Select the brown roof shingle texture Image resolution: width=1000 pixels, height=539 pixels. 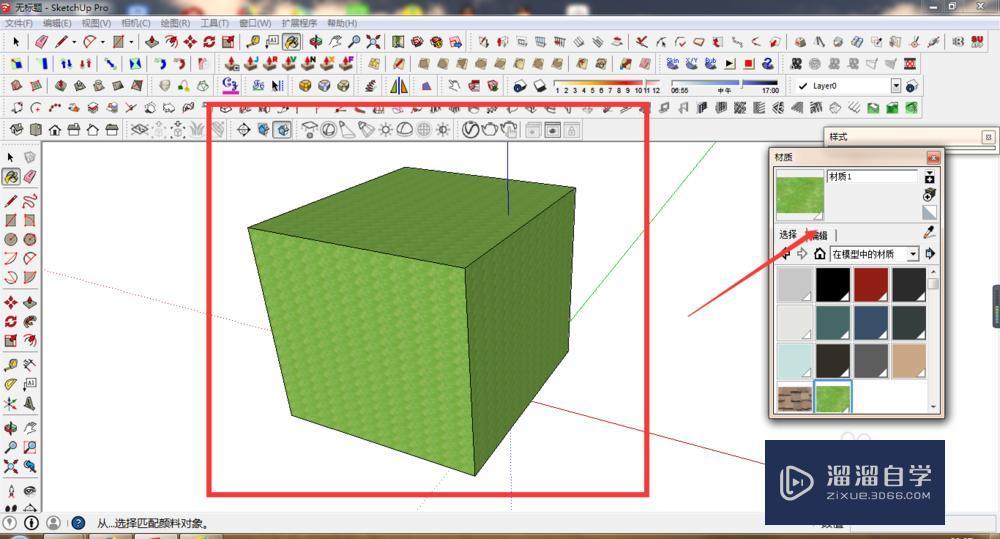795,397
